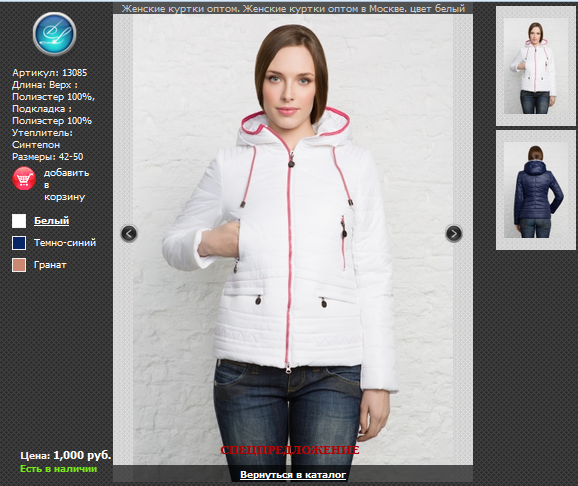Click добавить в корзину text

coord(66,184)
